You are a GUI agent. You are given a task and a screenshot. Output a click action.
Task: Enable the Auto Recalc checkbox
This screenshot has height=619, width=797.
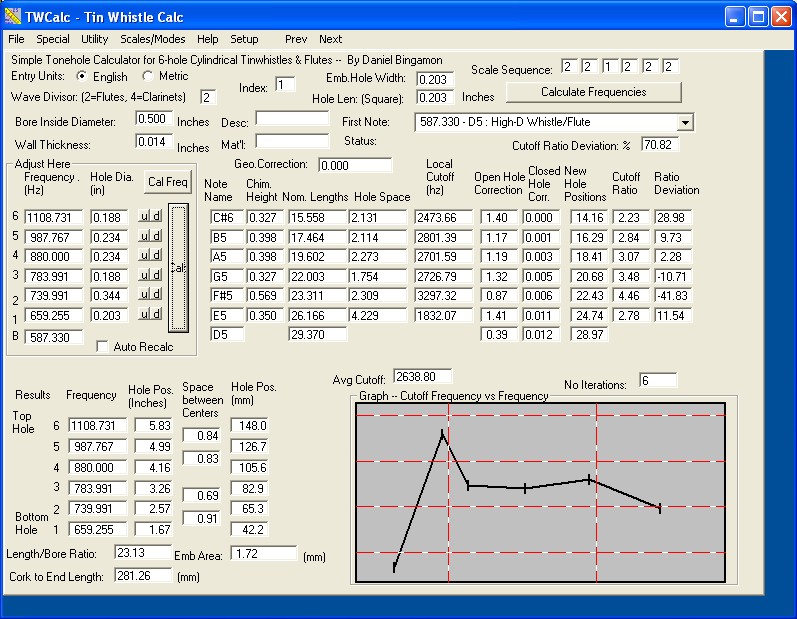click(101, 347)
